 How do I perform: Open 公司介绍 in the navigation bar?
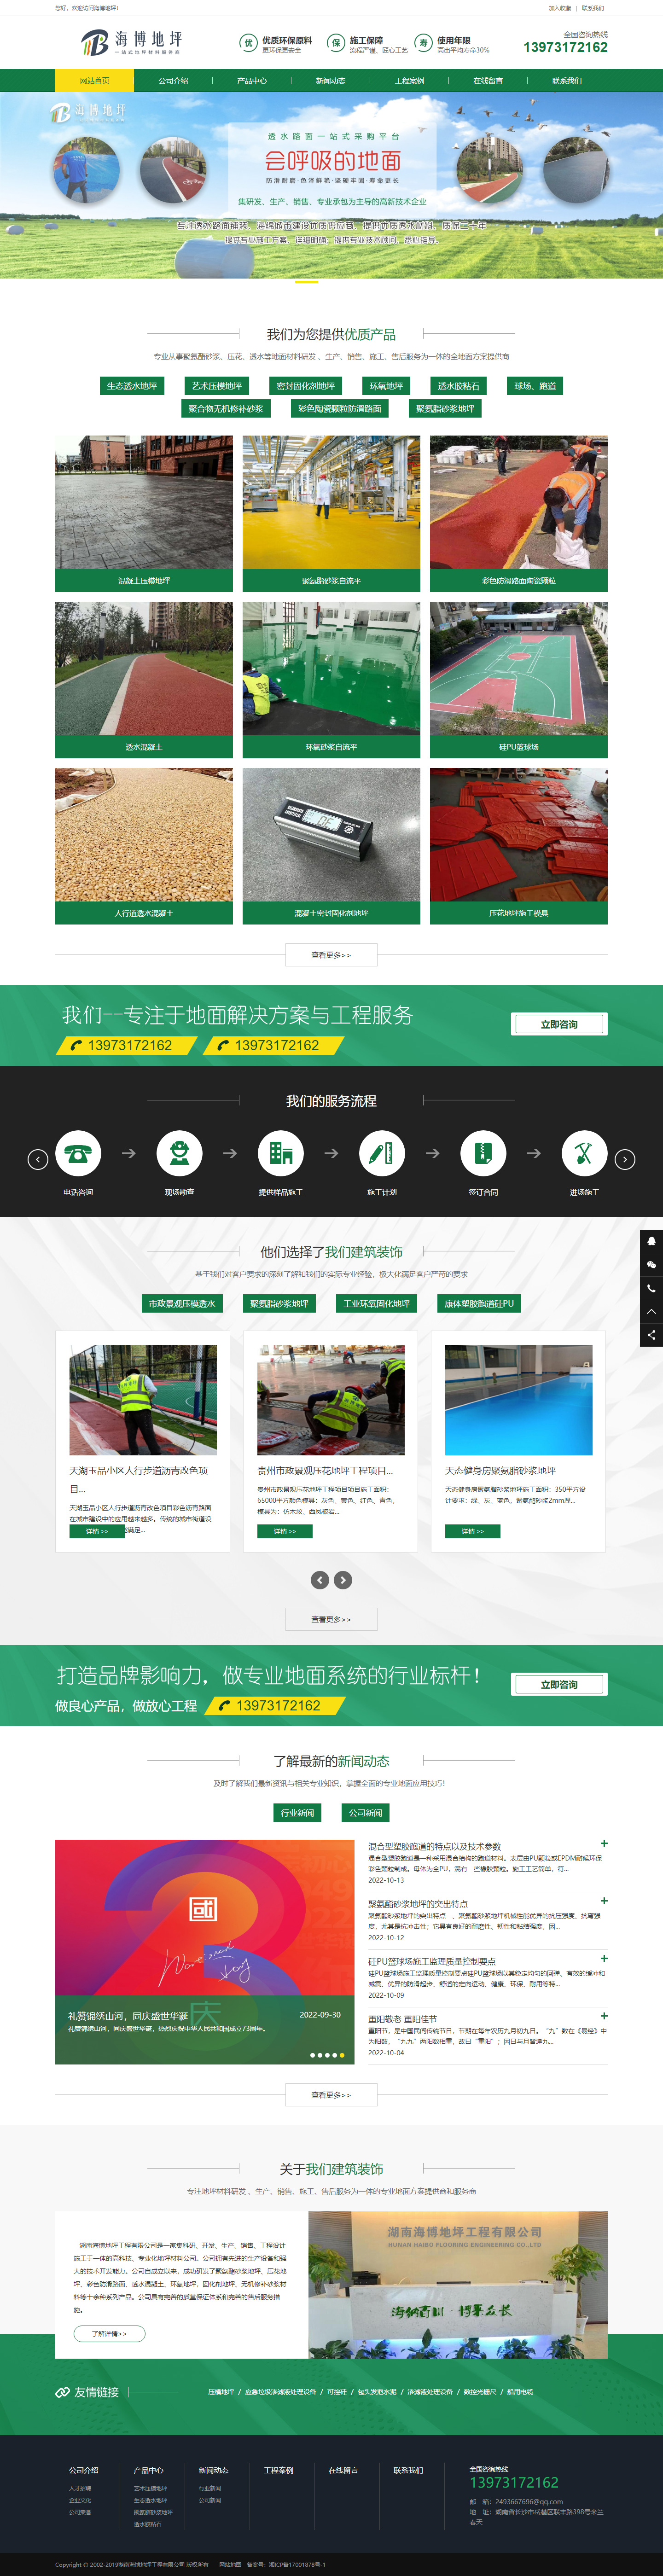tap(173, 81)
